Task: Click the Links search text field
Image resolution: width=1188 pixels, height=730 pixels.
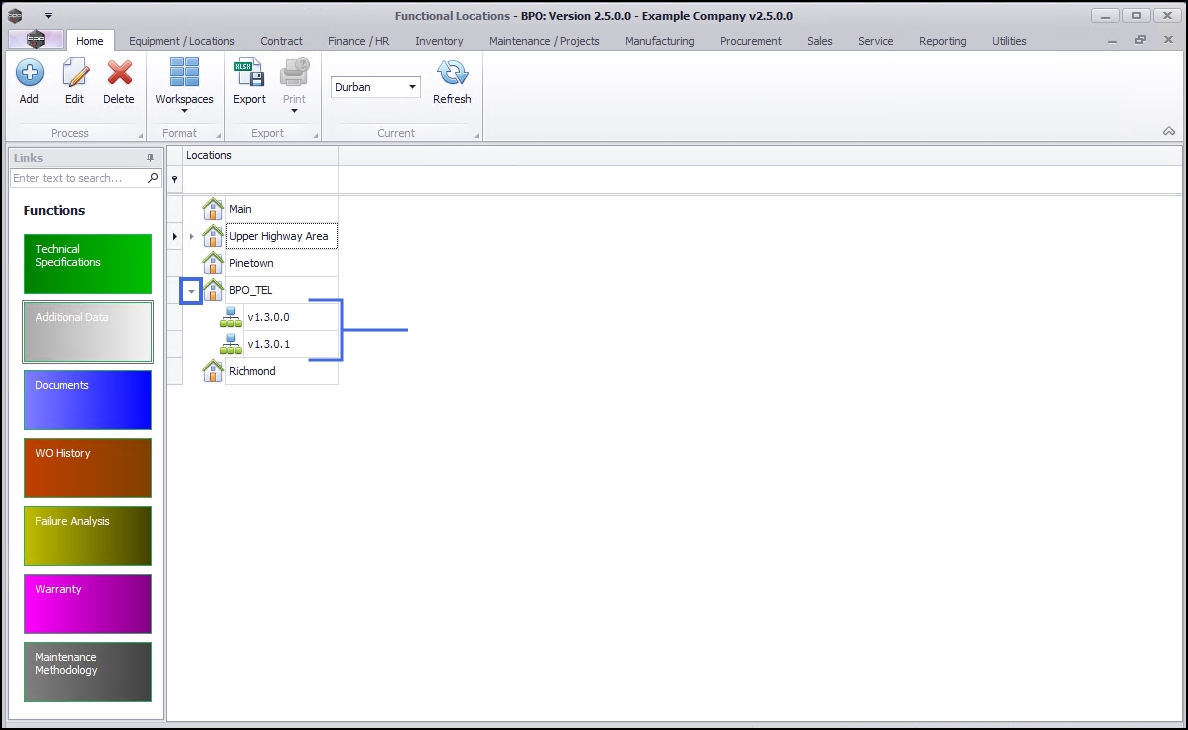Action: tap(79, 178)
